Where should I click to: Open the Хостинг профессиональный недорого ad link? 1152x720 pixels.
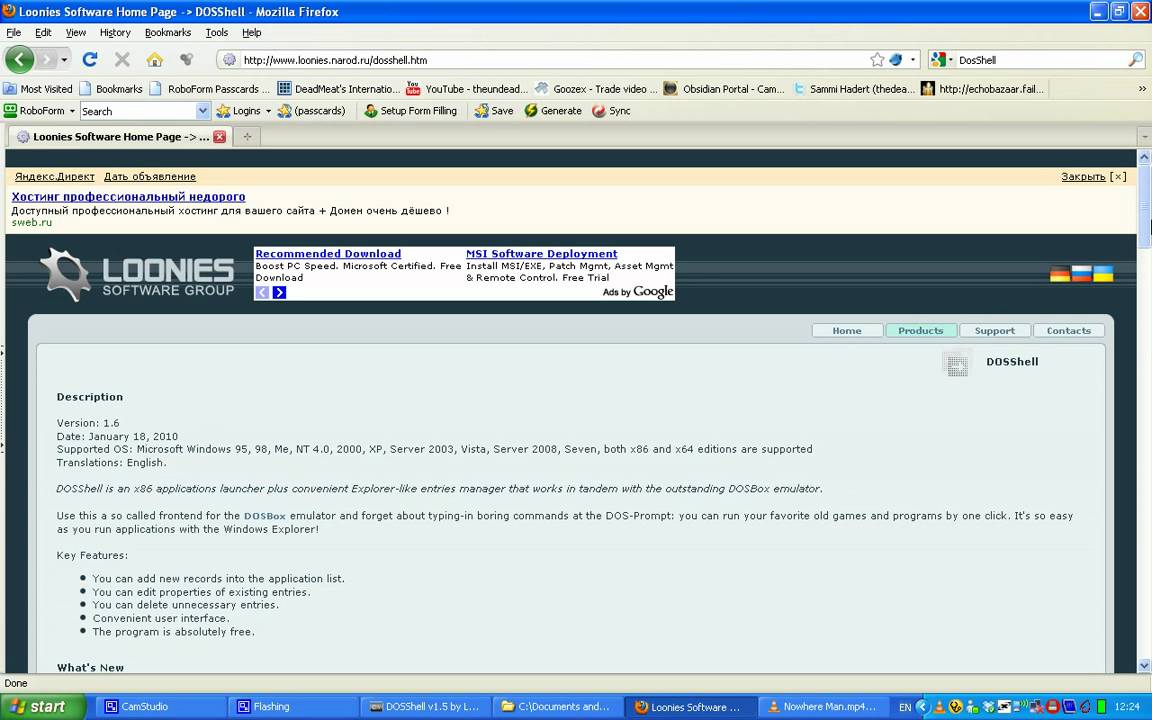[x=129, y=196]
